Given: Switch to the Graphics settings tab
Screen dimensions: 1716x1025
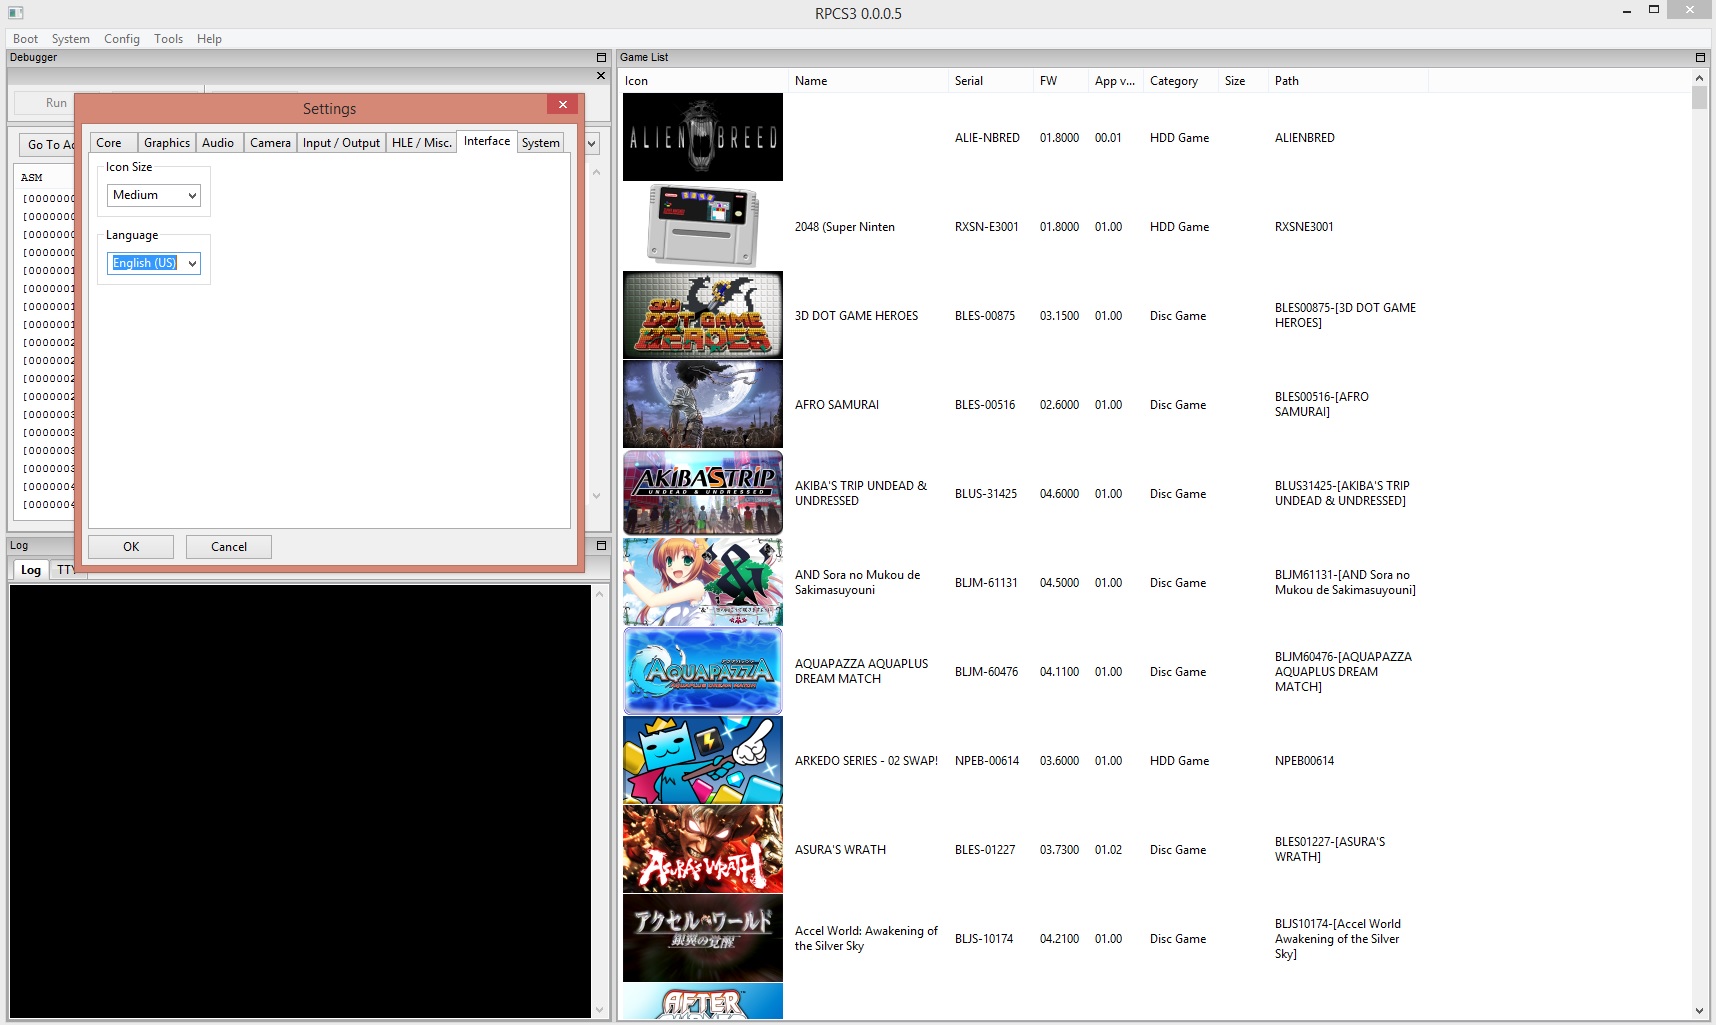Looking at the screenshot, I should click(166, 143).
